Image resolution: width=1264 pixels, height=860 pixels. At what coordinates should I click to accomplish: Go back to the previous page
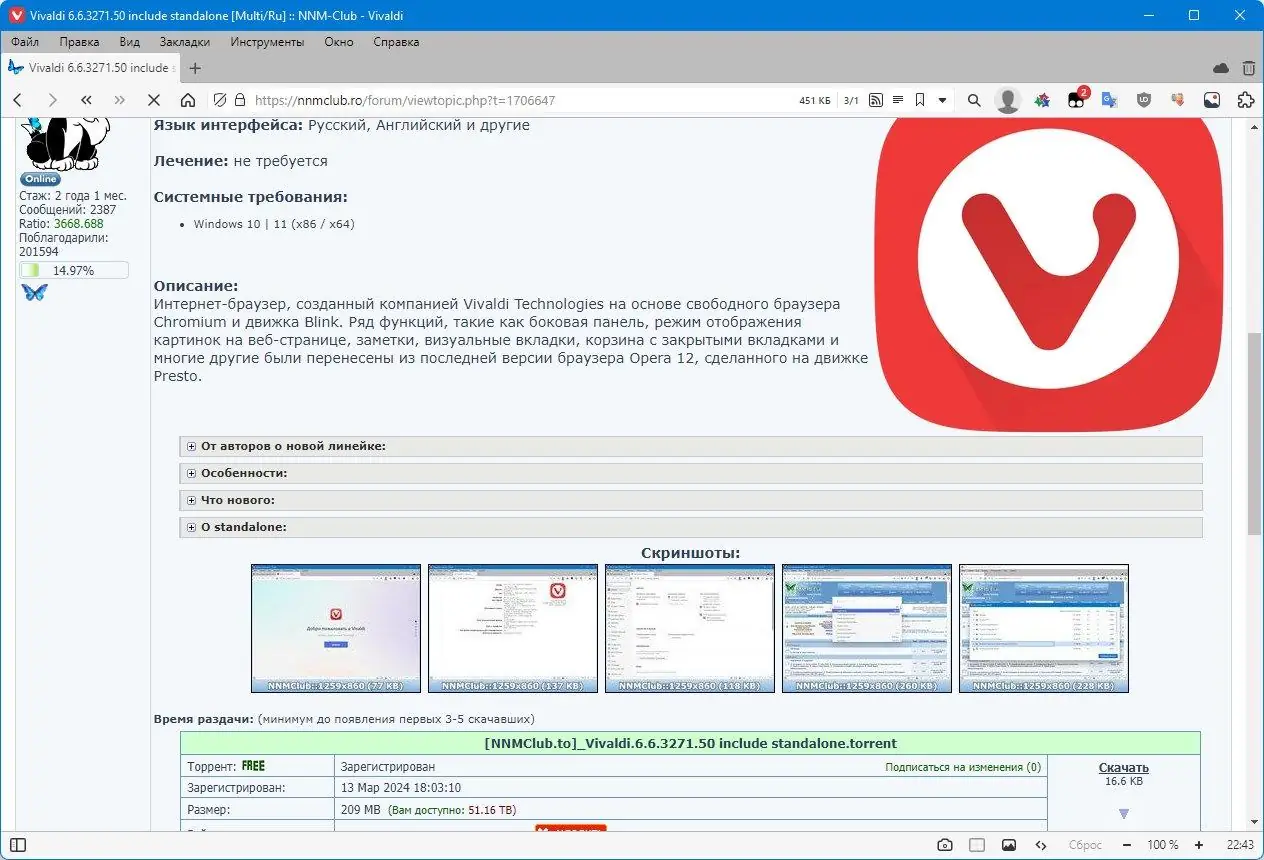click(x=18, y=100)
